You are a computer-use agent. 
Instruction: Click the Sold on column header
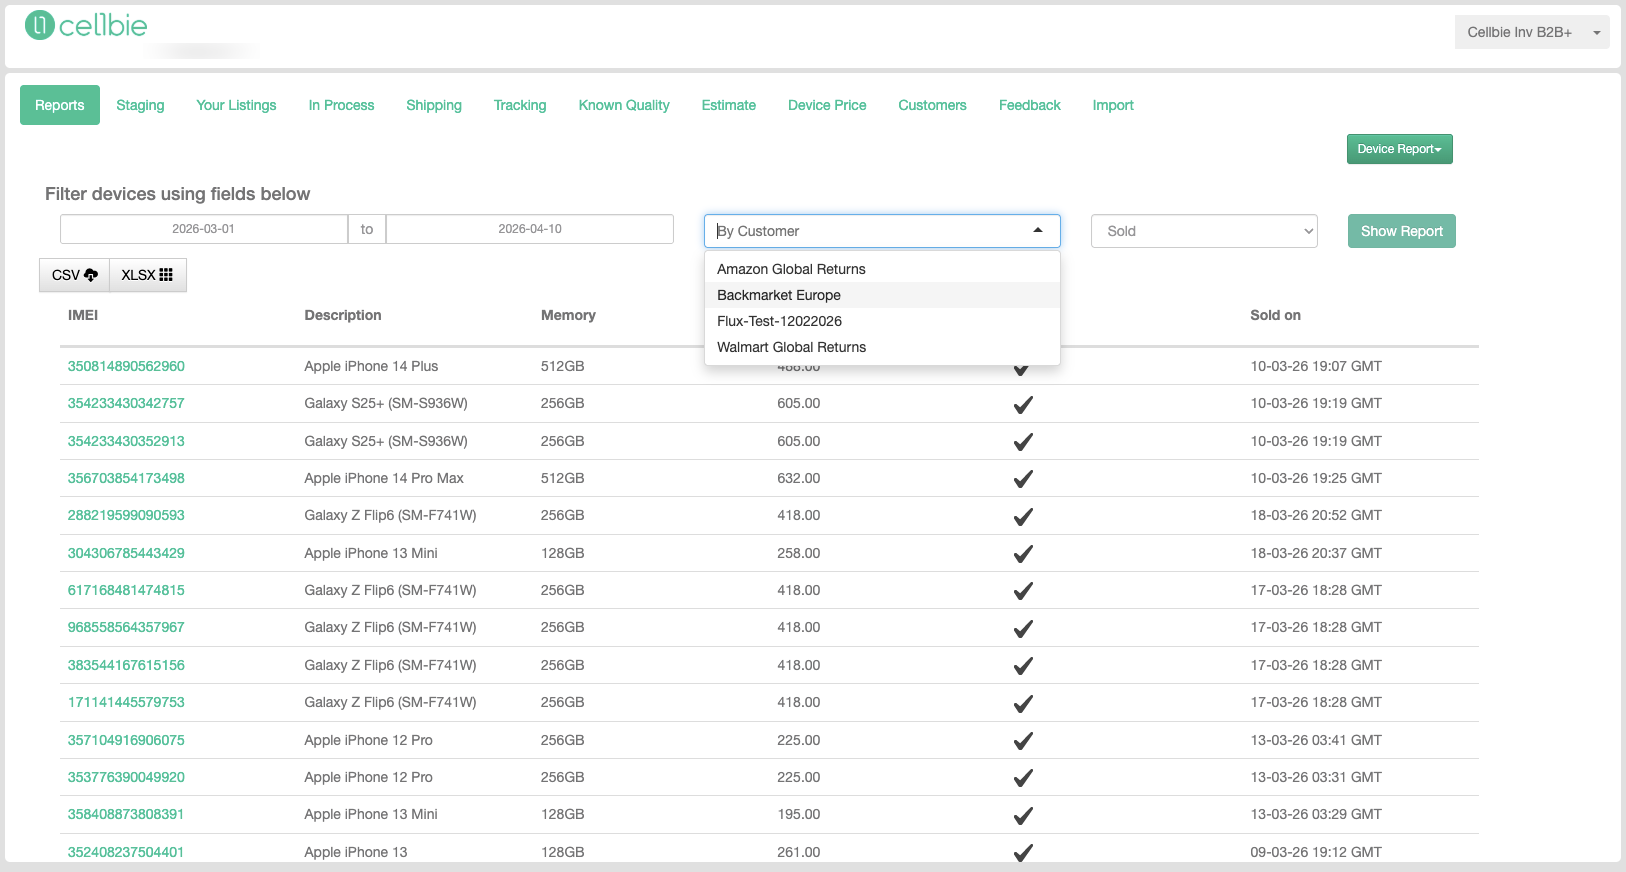coord(1275,315)
